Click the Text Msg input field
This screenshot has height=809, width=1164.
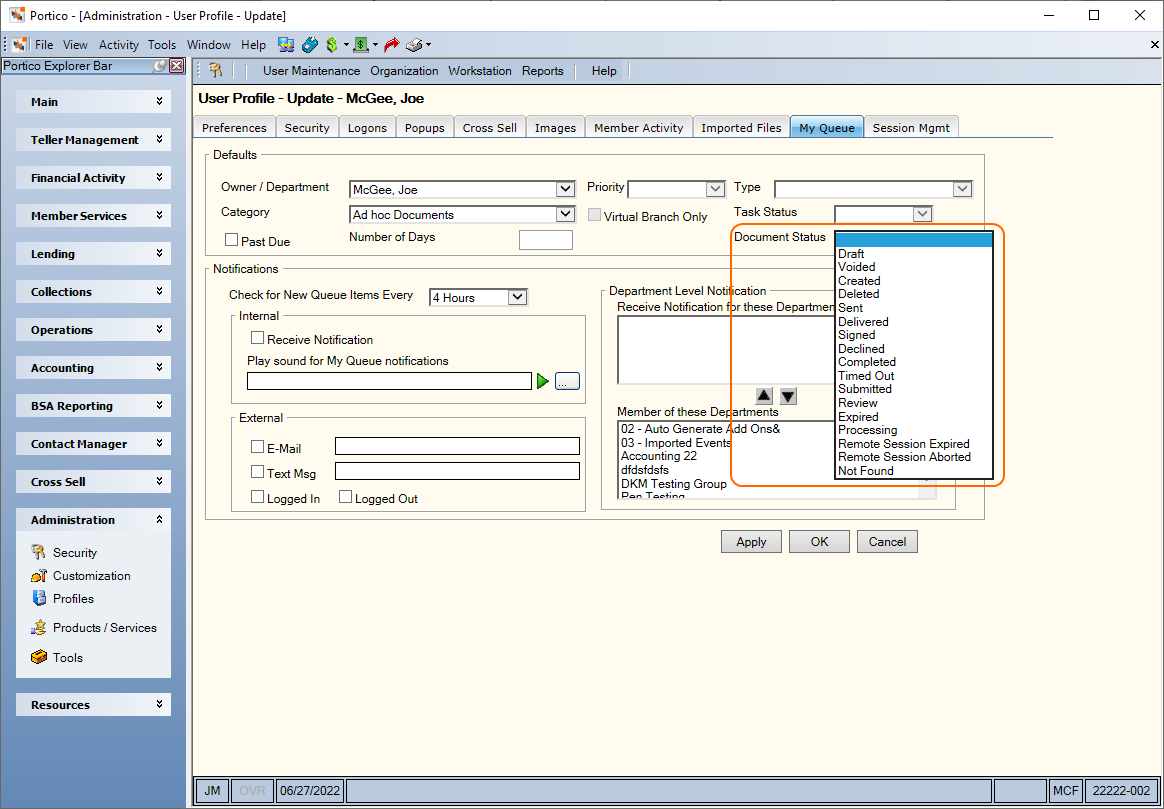(457, 471)
